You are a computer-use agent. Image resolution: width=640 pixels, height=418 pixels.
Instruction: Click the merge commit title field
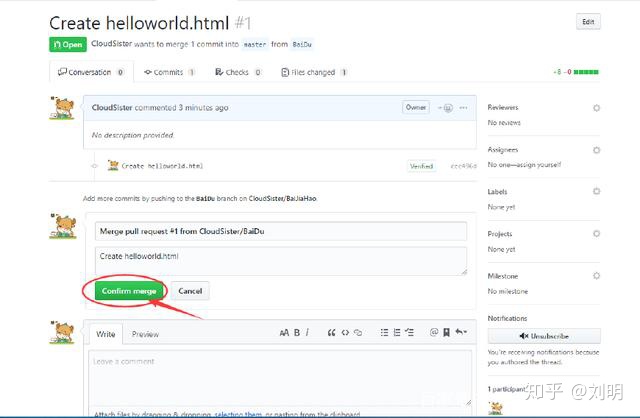281,231
